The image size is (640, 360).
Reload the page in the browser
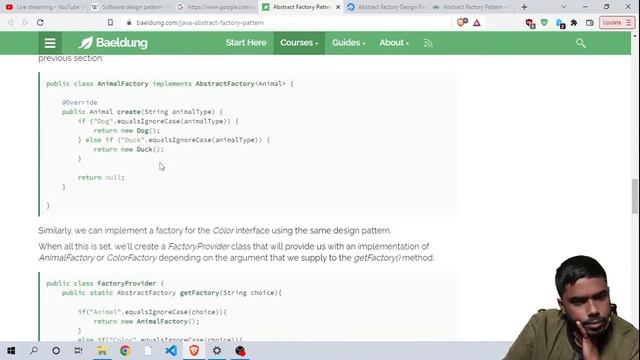click(x=40, y=23)
